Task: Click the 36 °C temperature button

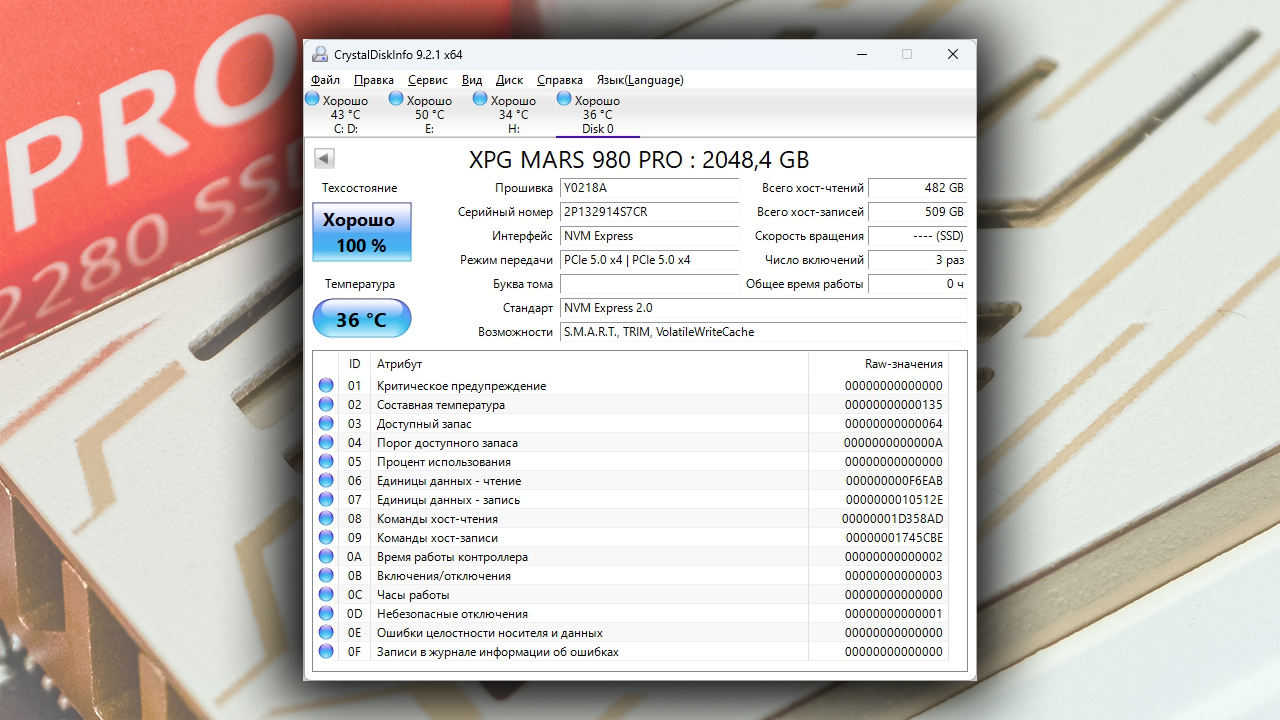Action: (x=361, y=320)
